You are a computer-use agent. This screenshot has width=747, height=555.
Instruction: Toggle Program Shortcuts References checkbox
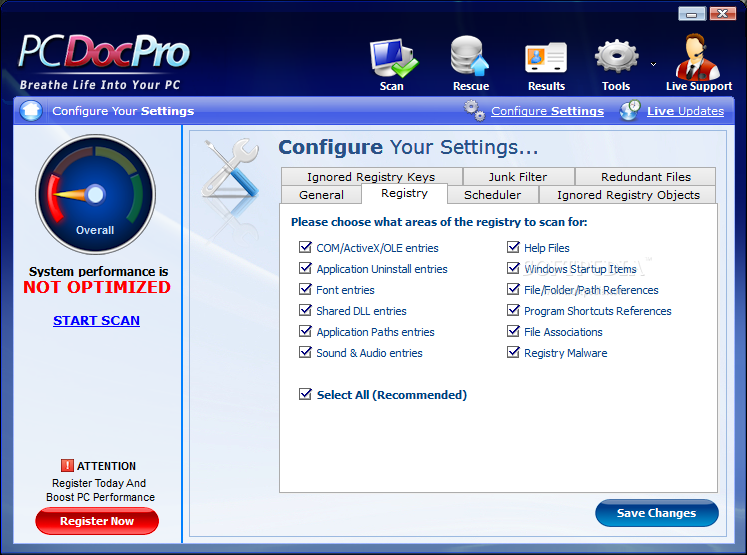513,310
